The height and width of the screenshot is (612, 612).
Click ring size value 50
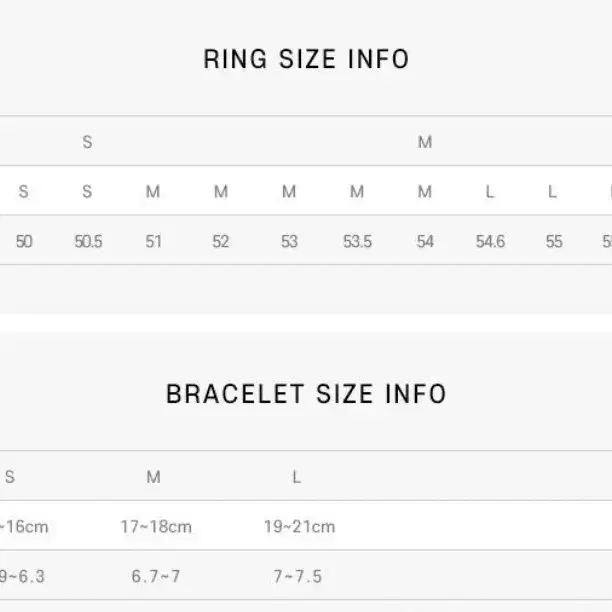tap(24, 242)
